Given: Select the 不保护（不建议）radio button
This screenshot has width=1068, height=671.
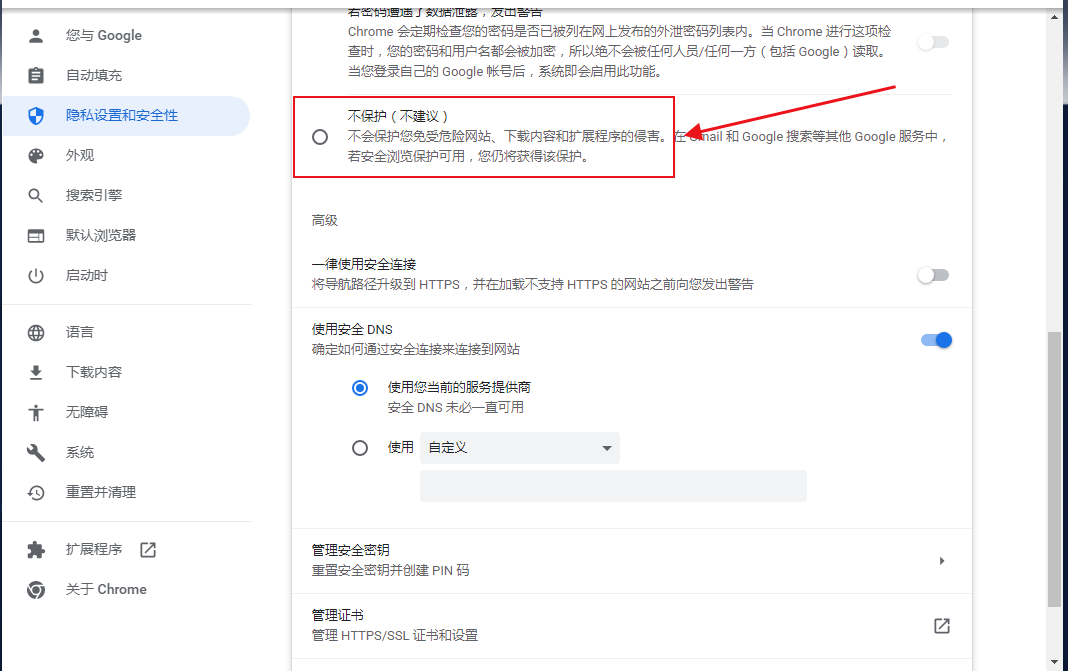Looking at the screenshot, I should point(320,137).
